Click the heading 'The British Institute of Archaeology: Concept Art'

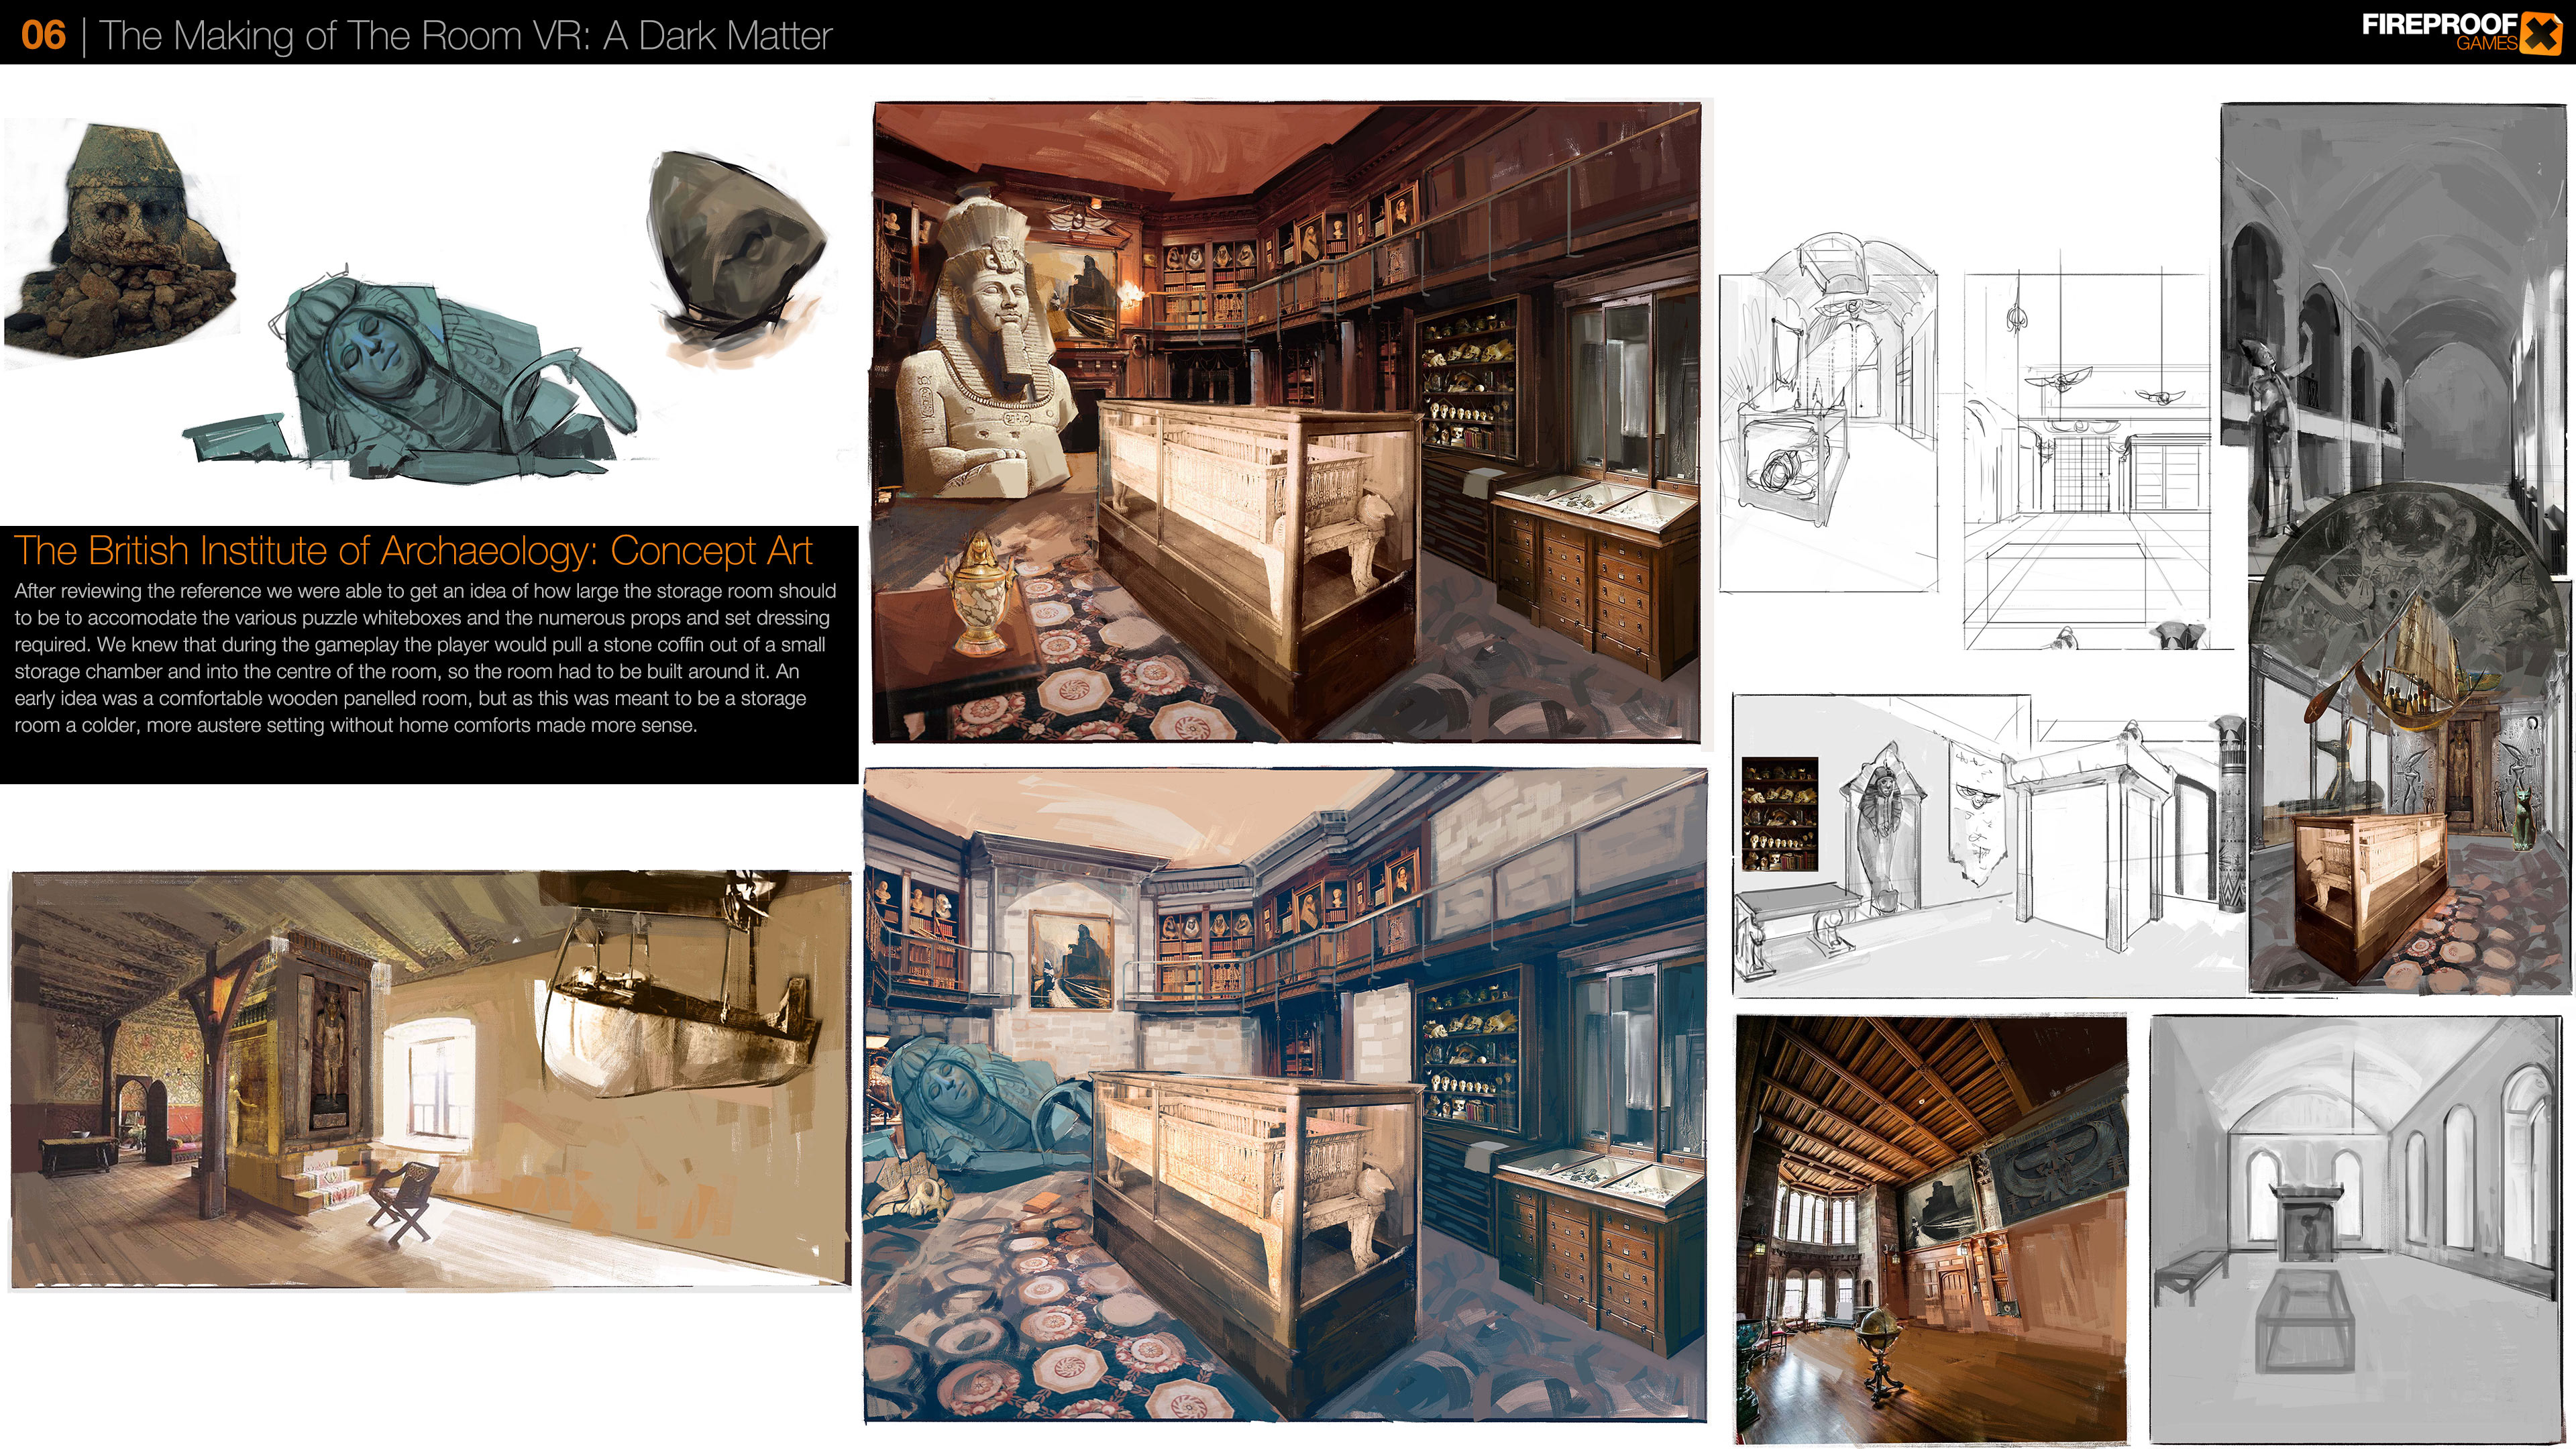[x=413, y=551]
